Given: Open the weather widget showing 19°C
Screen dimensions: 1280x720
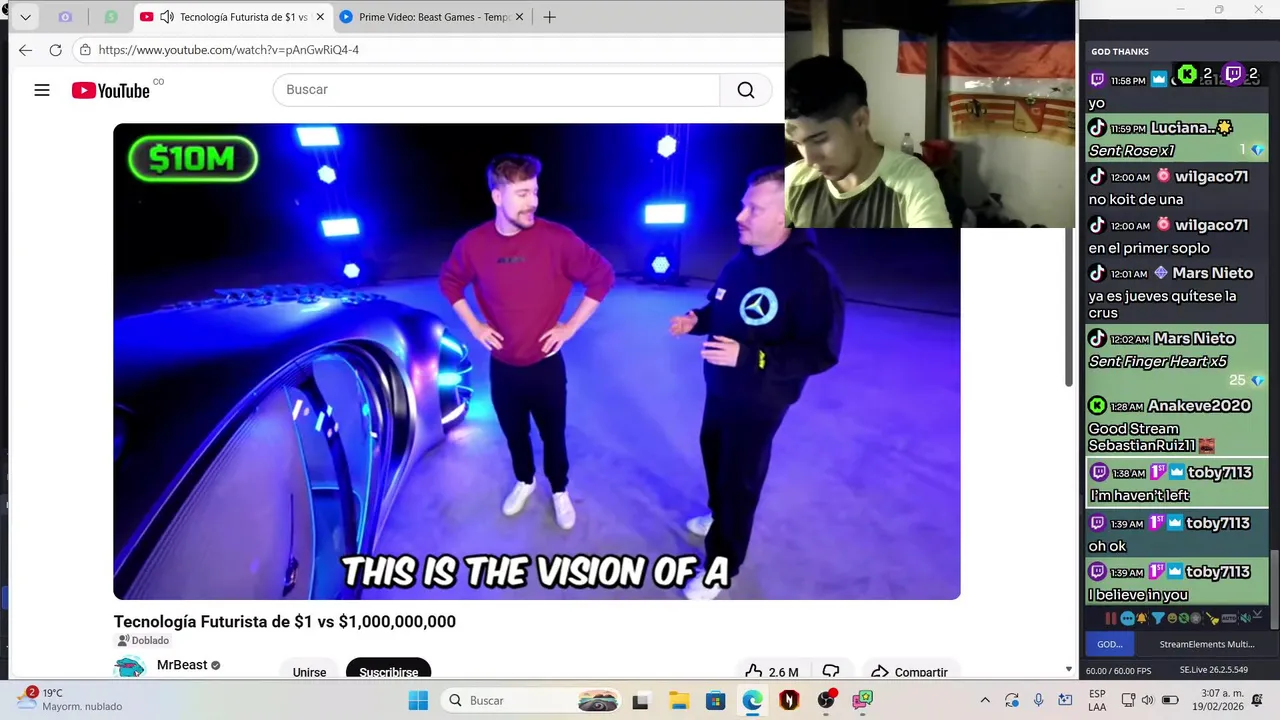Looking at the screenshot, I should click(68, 700).
